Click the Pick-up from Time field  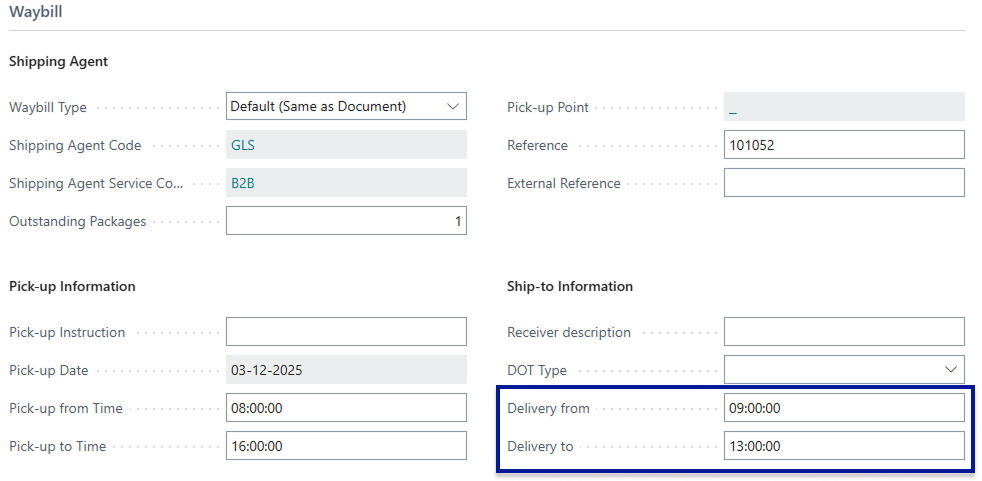[x=345, y=408]
